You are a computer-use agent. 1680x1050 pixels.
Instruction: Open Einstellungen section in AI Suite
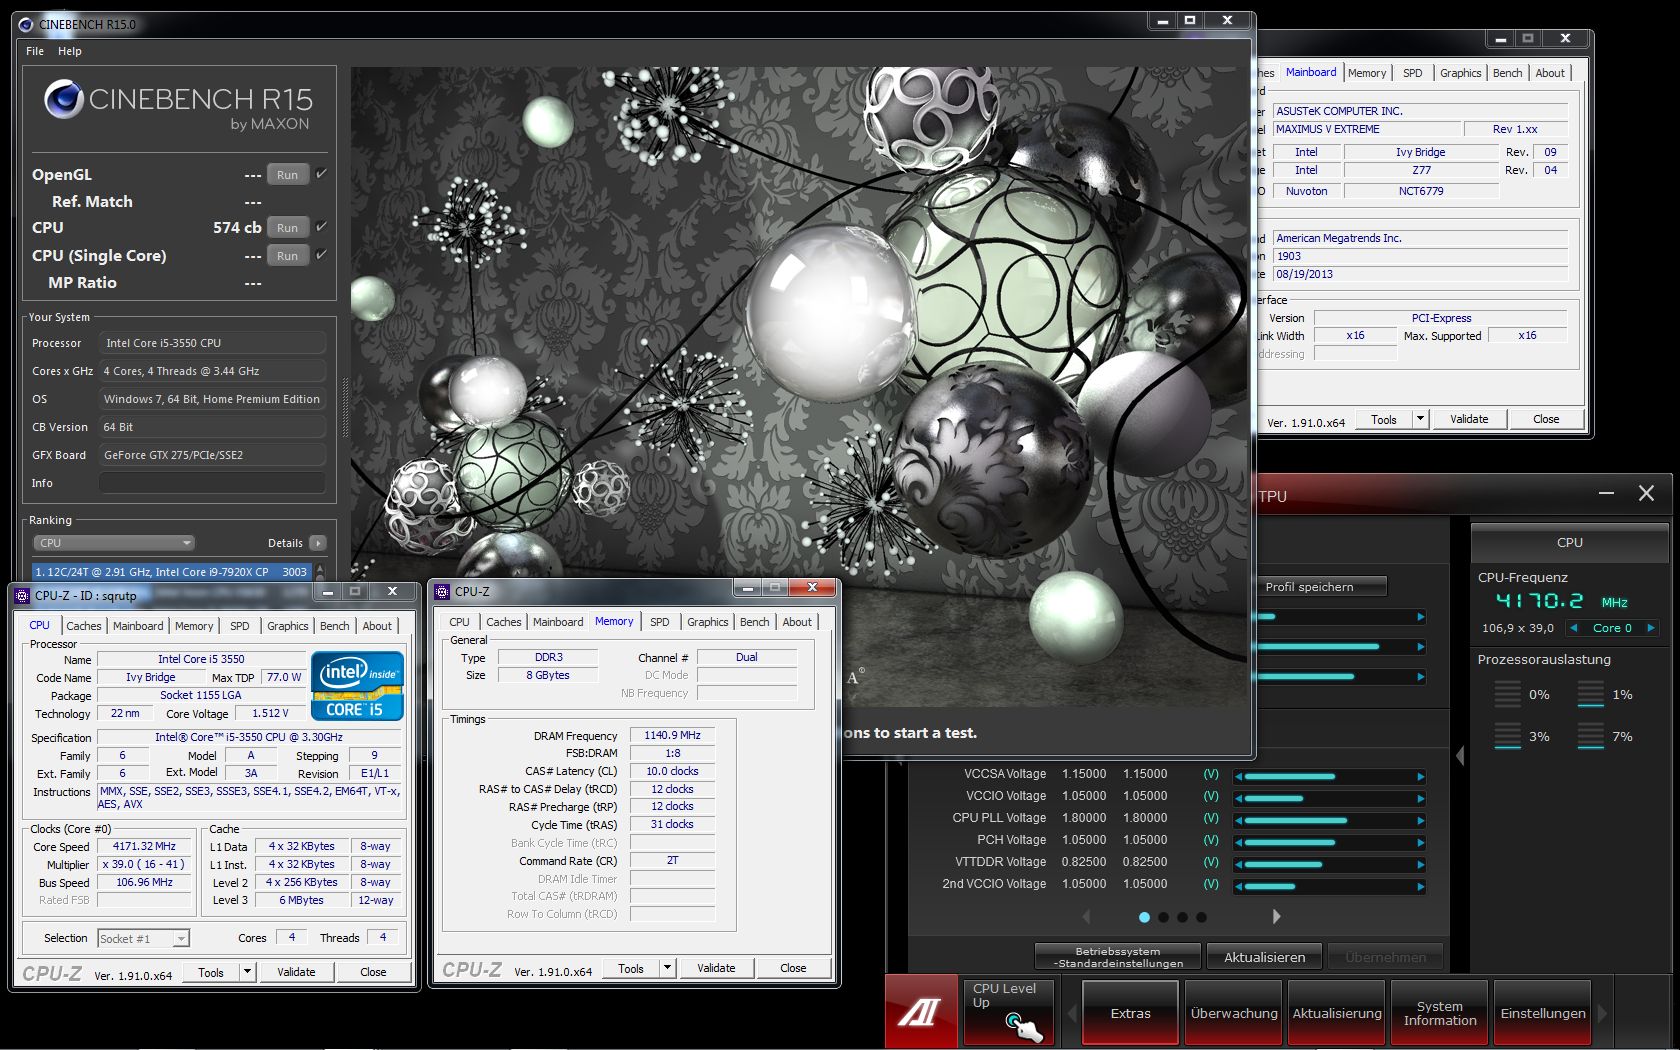click(x=1543, y=1013)
